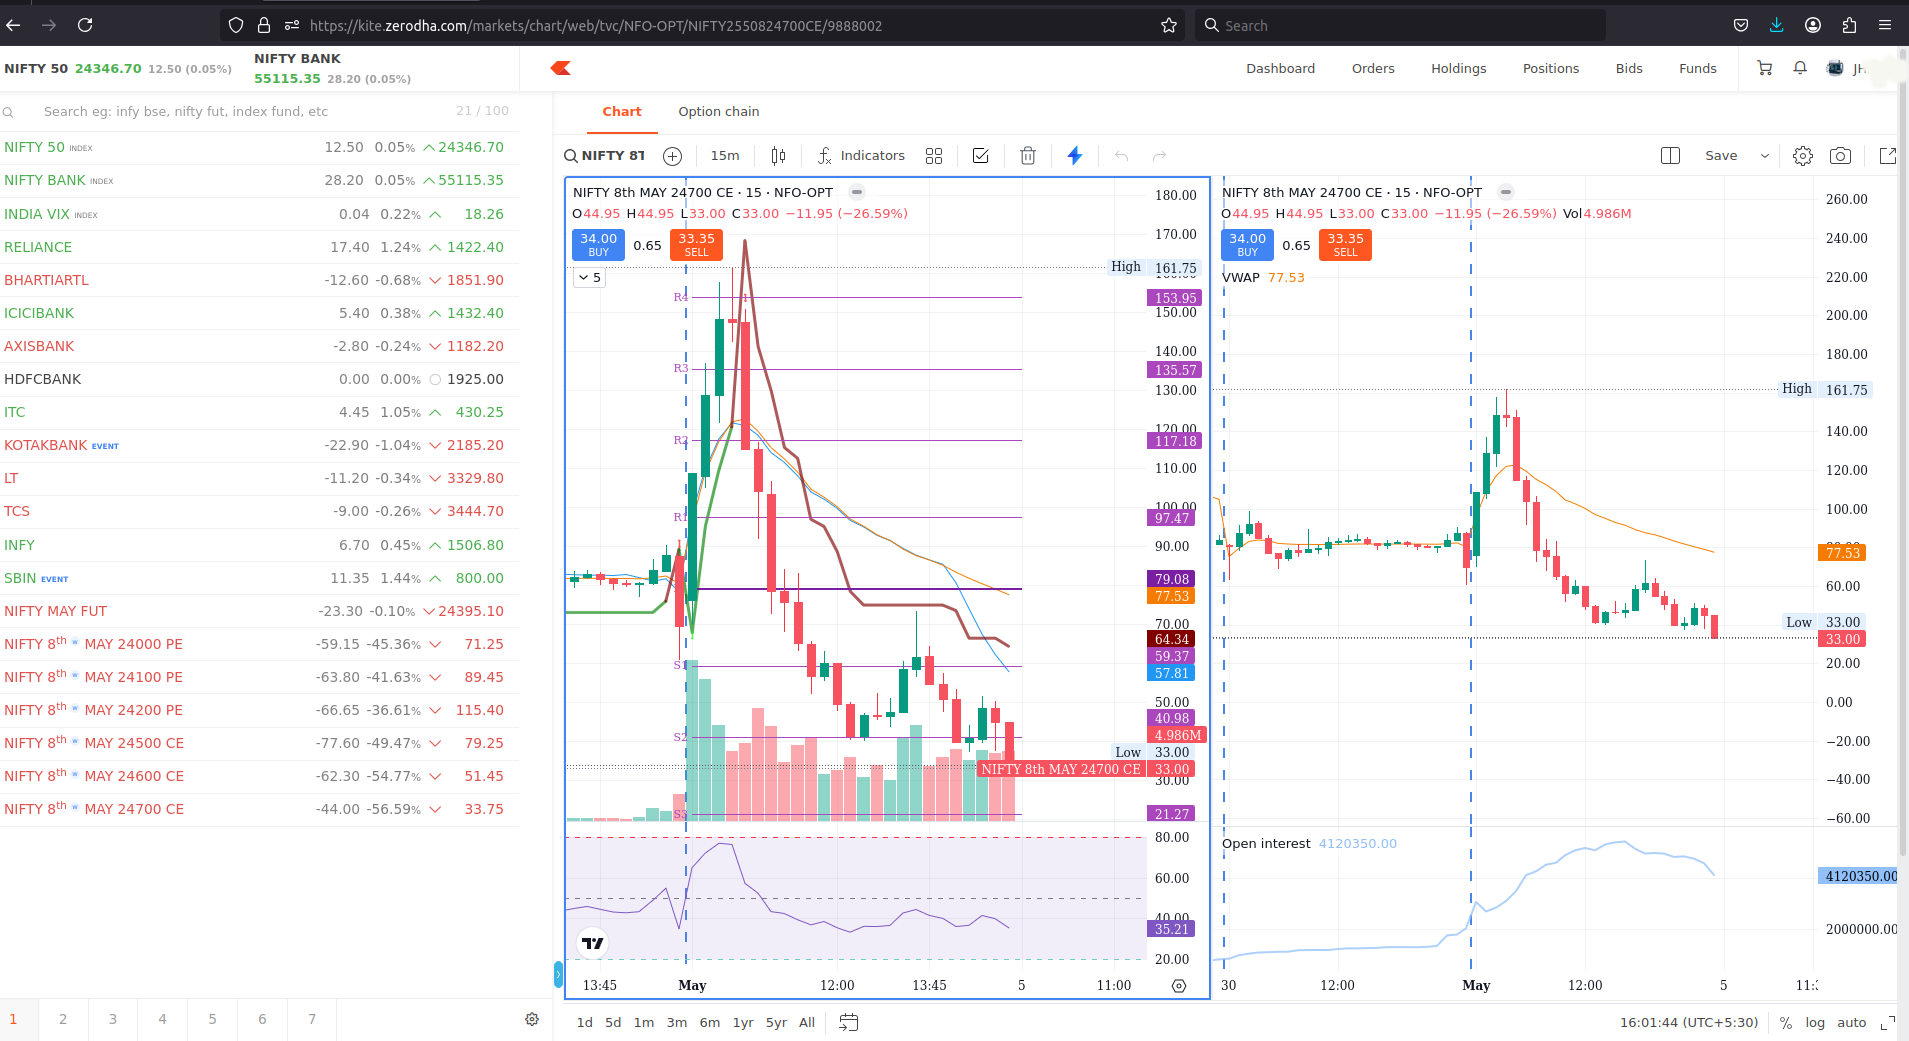This screenshot has width=1909, height=1041.
Task: Open the indicator templates grid icon
Action: [x=934, y=156]
